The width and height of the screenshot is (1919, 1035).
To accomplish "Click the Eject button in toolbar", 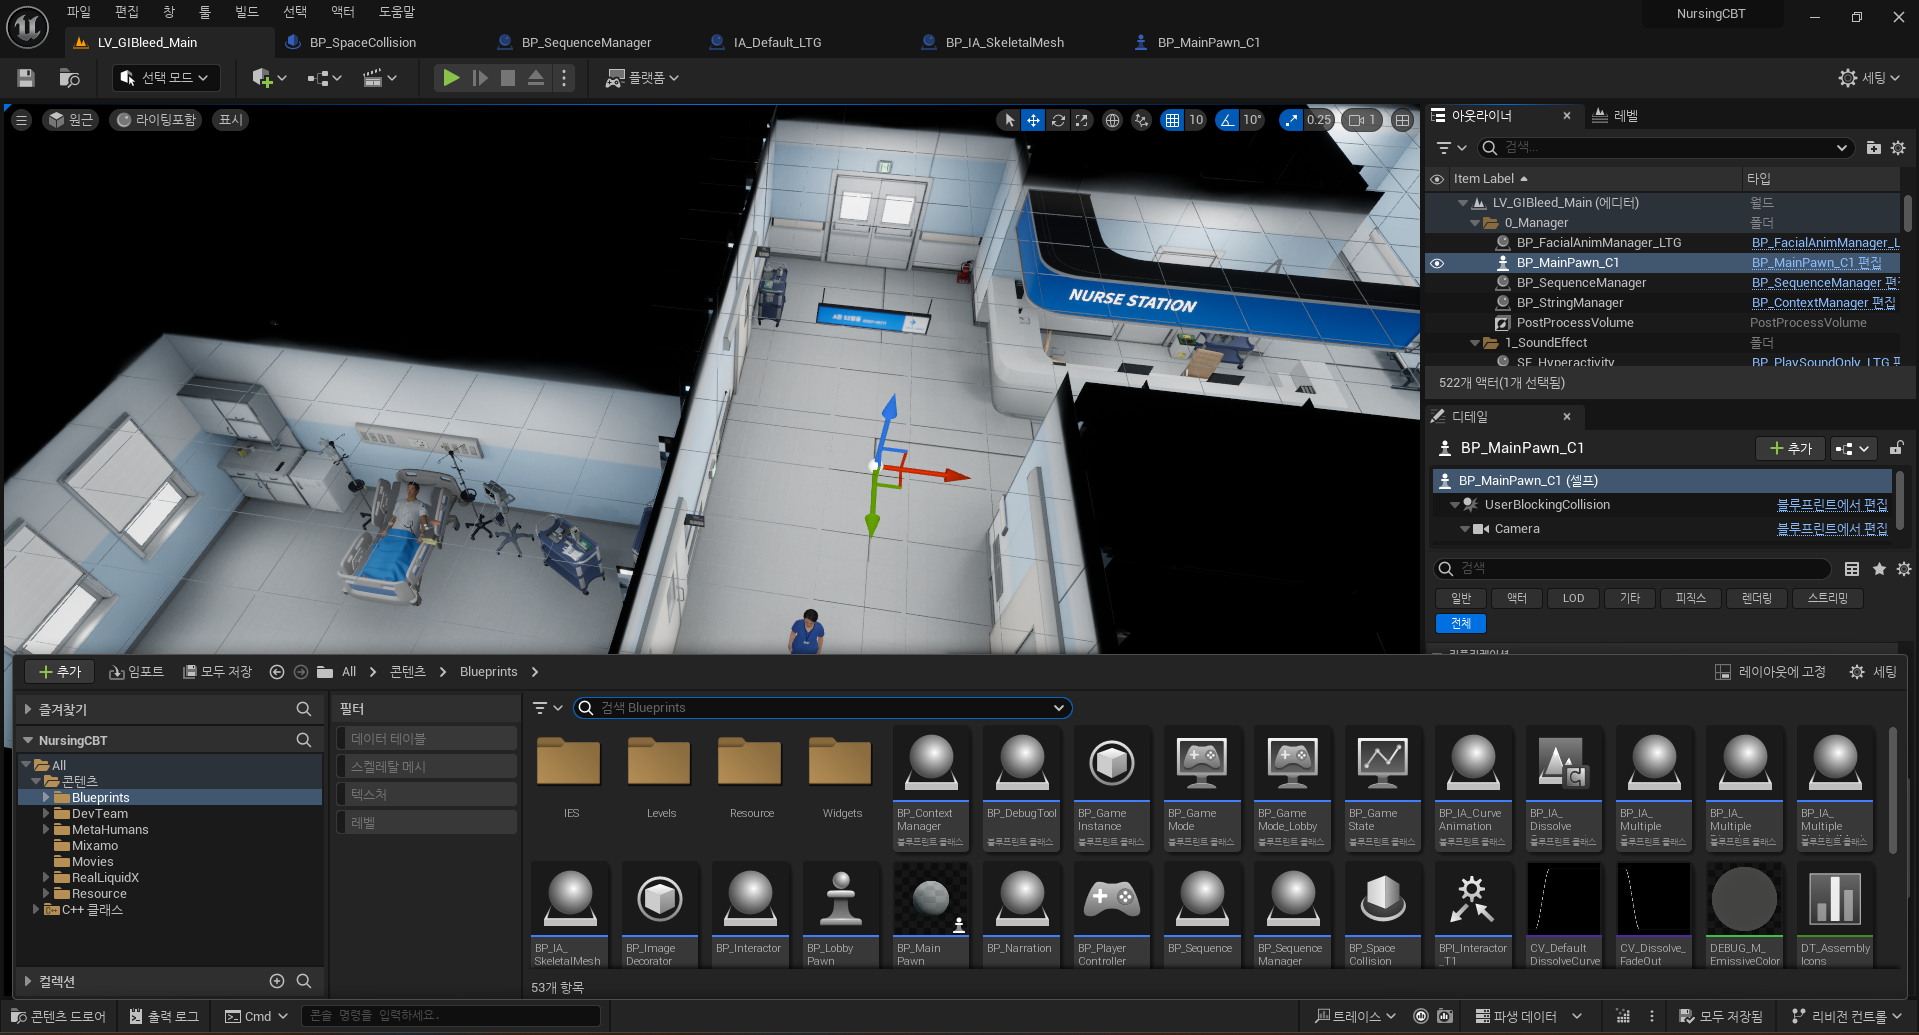I will pos(536,78).
